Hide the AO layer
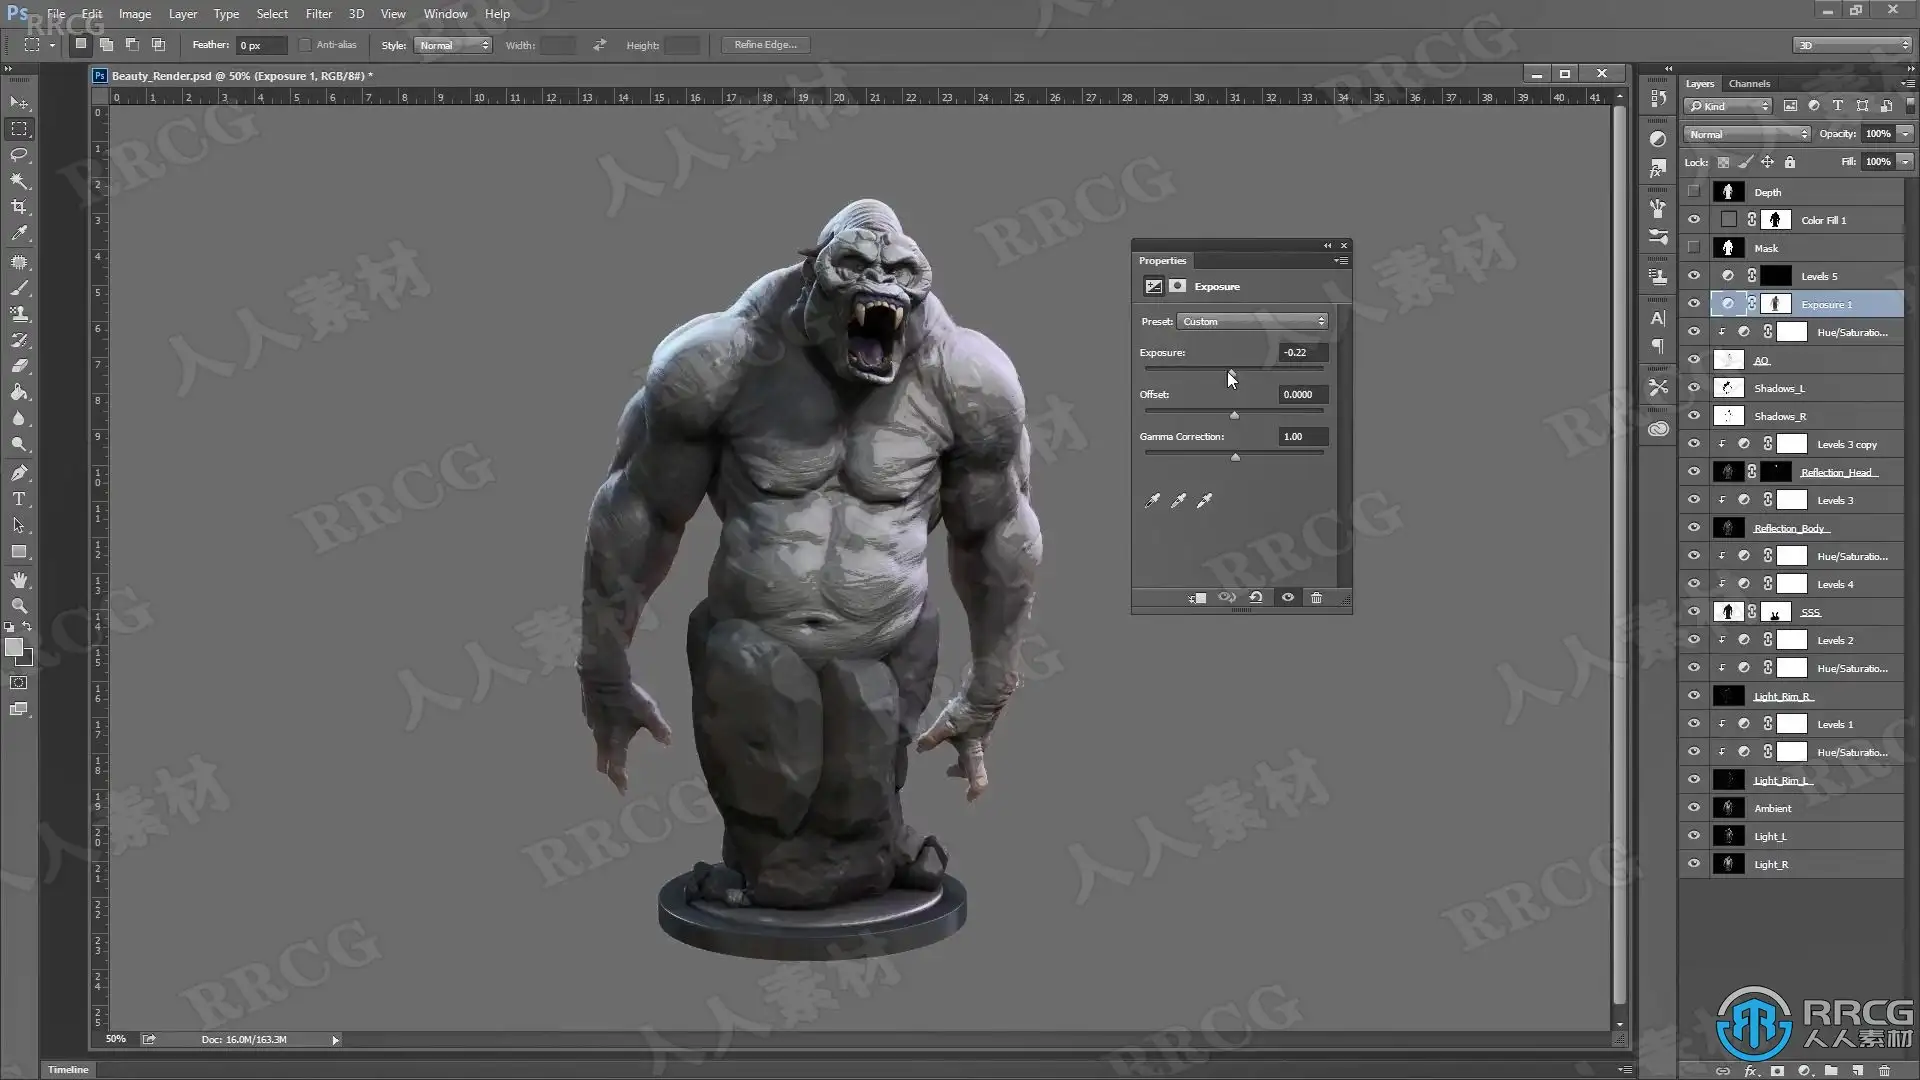Screen dimensions: 1920x1080 click(1693, 360)
